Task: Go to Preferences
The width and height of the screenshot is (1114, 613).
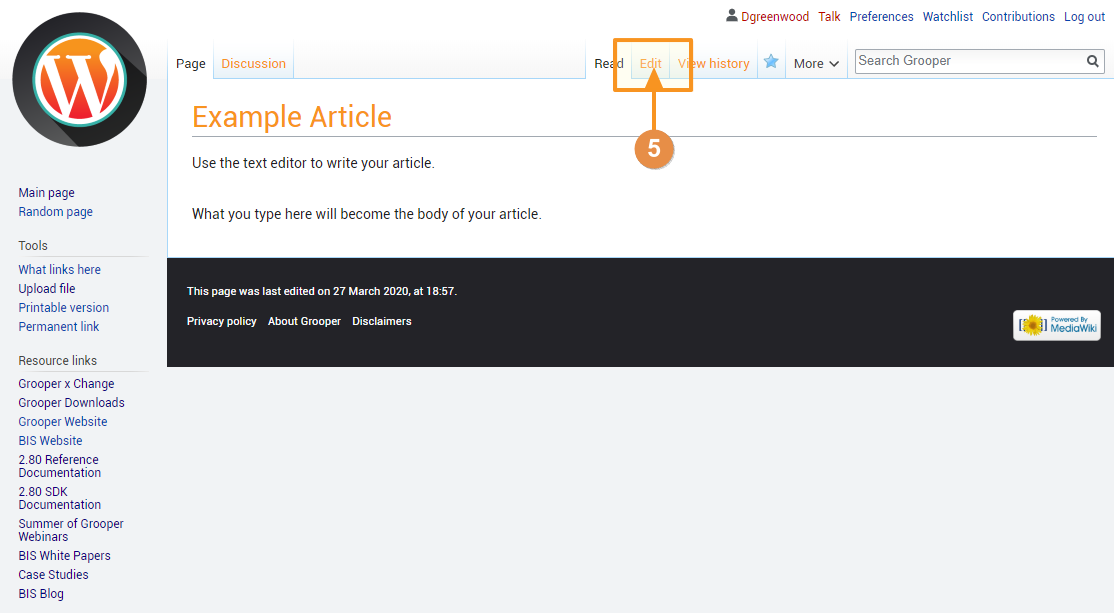Action: 881,16
